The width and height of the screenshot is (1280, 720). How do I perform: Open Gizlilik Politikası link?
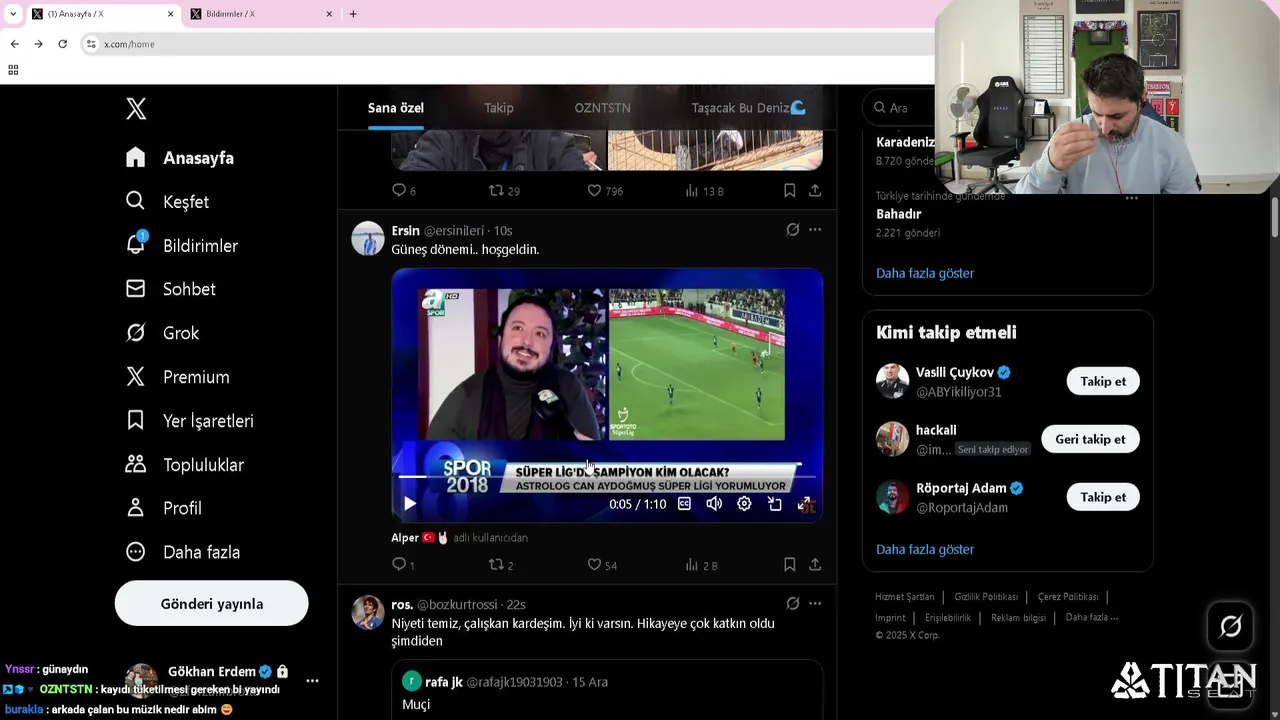coord(986,597)
